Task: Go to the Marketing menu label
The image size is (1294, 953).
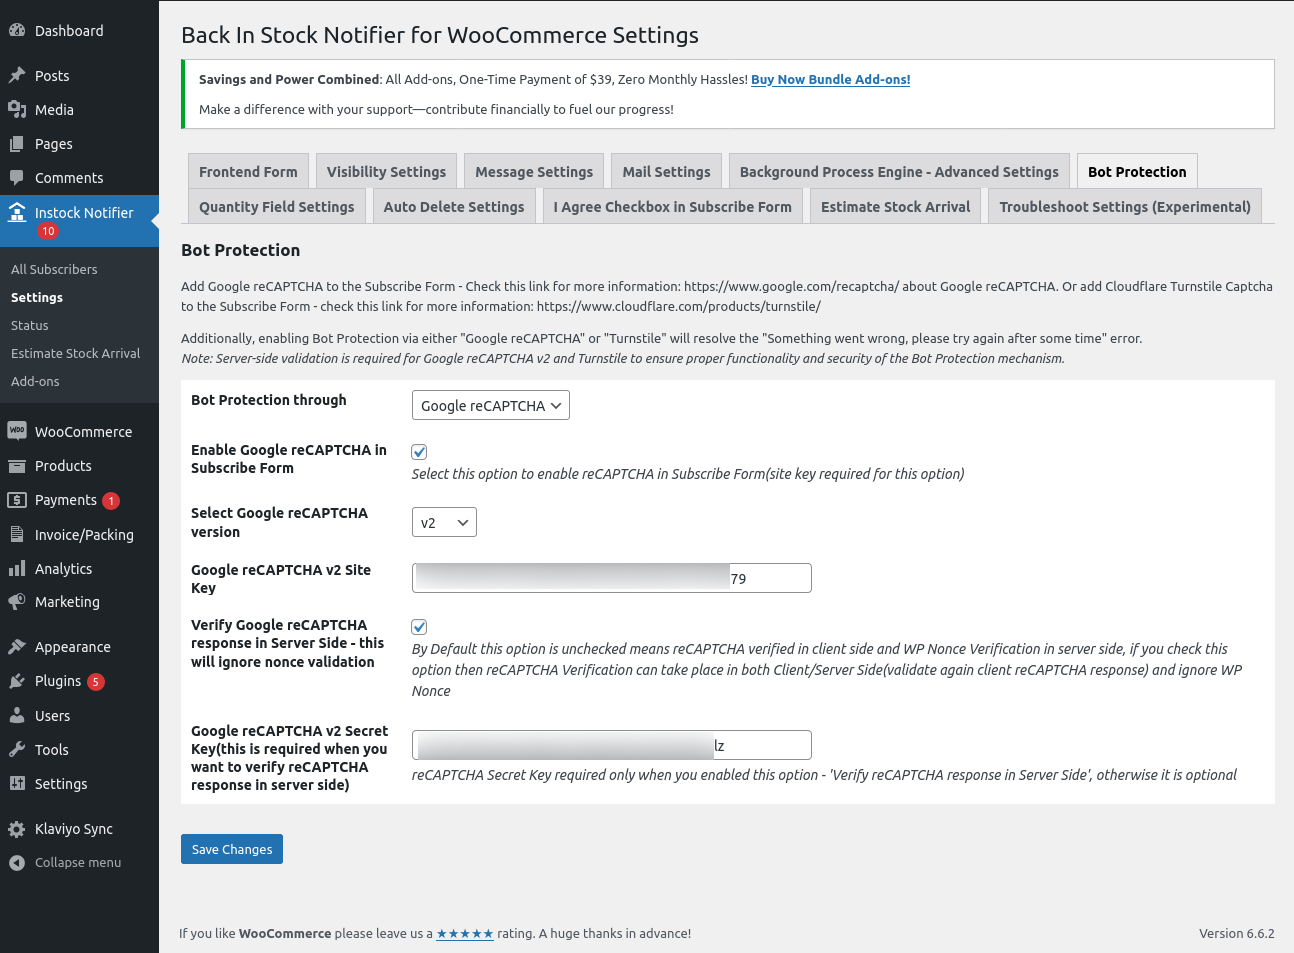Action: coord(67,602)
